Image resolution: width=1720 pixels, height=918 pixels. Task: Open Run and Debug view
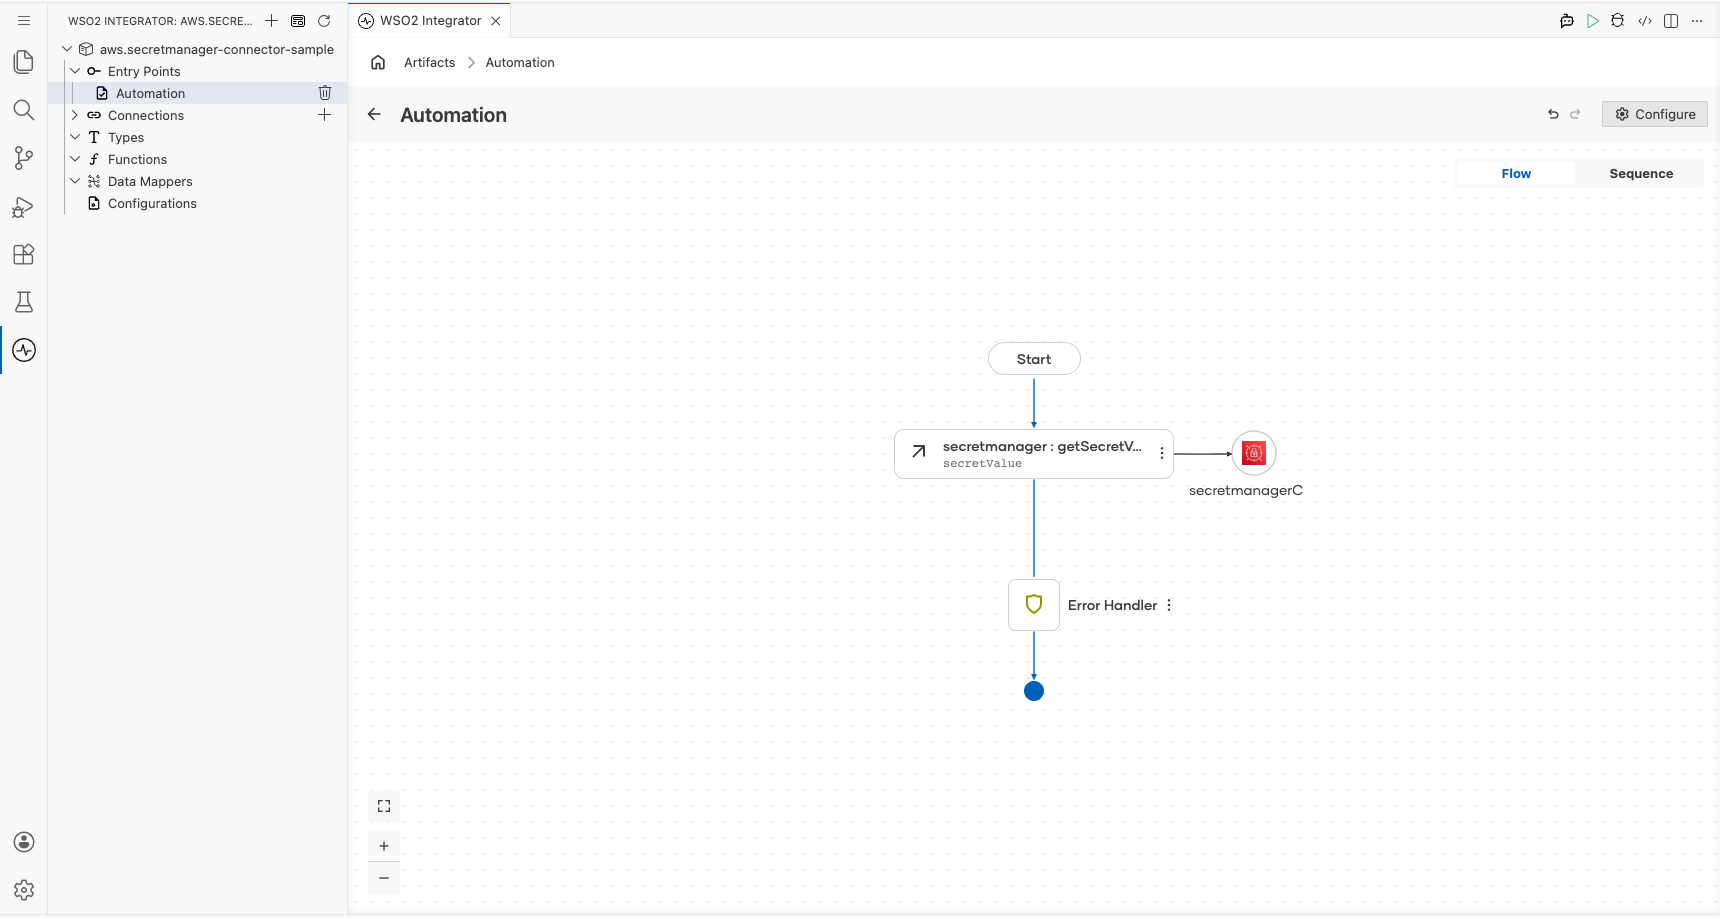[24, 206]
